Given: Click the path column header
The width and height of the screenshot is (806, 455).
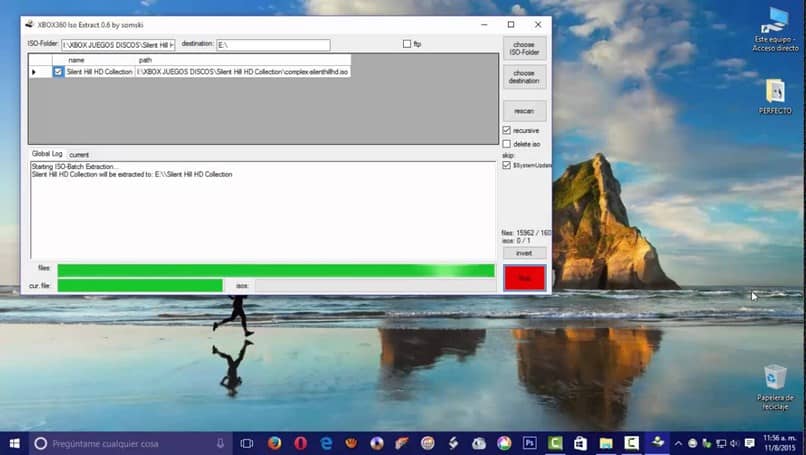Looking at the screenshot, I should tap(243, 60).
